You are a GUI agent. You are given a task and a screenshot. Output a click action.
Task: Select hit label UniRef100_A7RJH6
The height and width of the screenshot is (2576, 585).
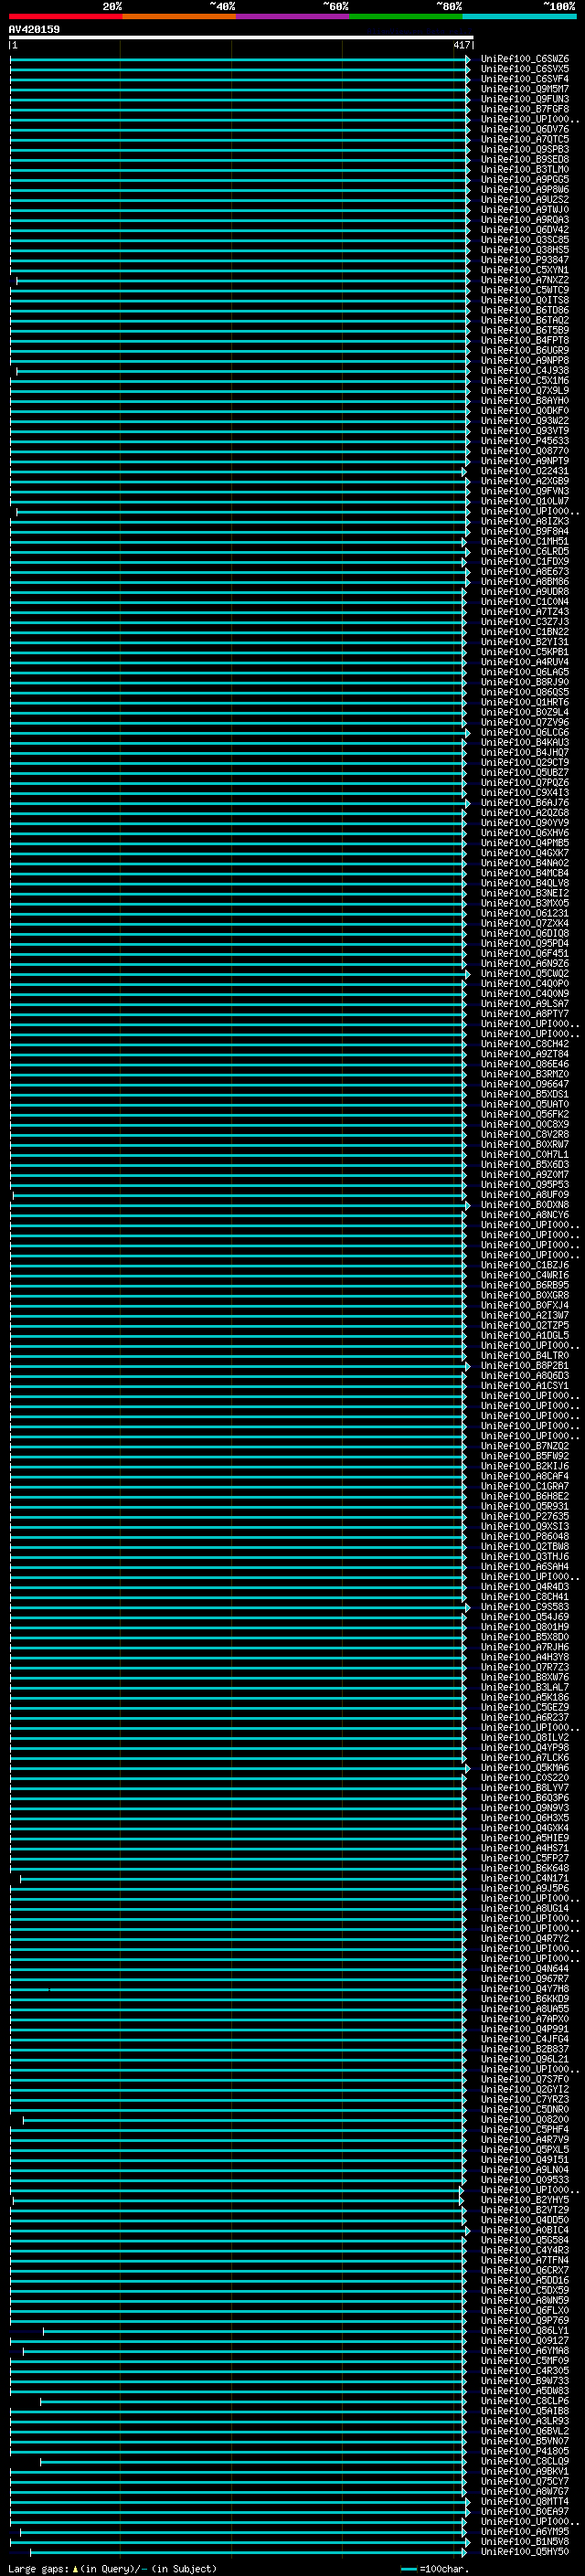pyautogui.click(x=525, y=1647)
